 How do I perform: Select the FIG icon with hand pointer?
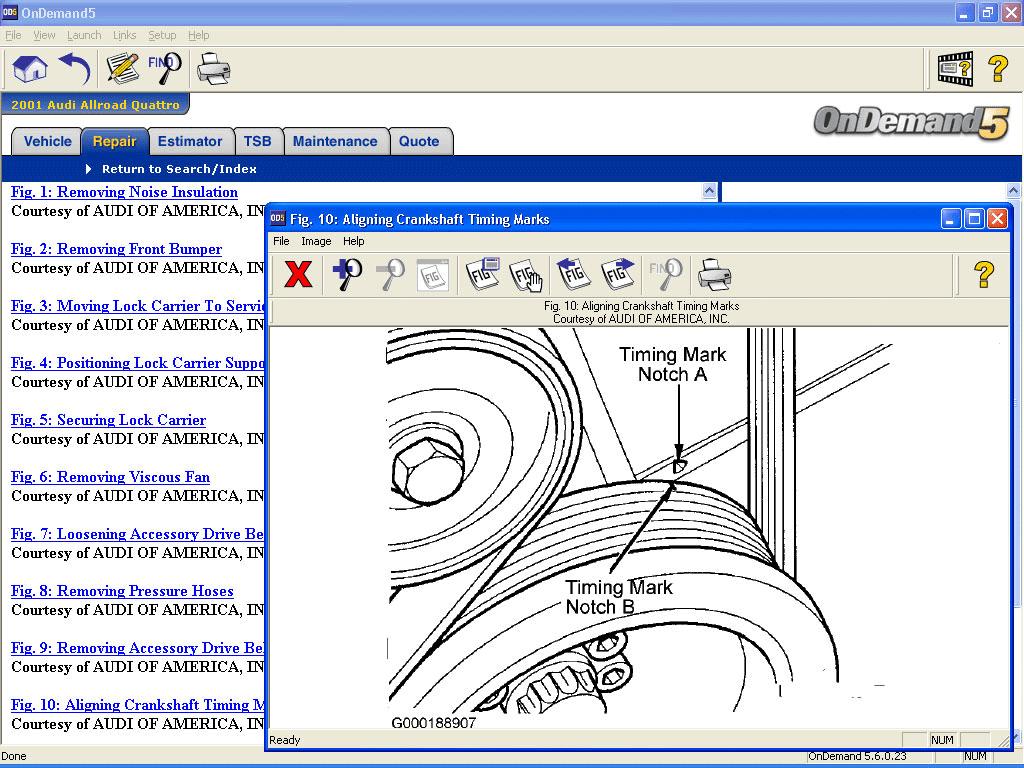526,274
